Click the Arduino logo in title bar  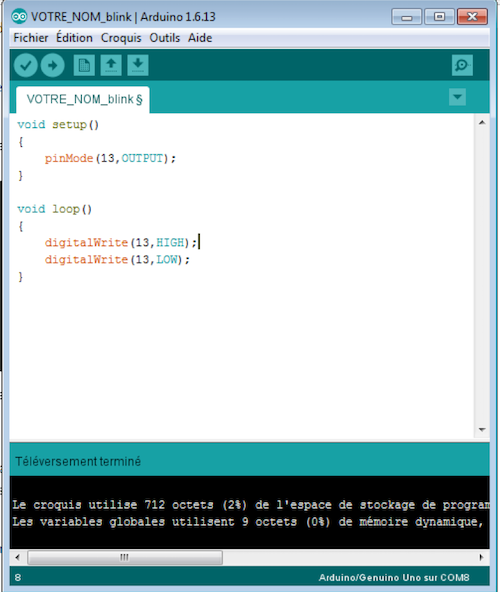[x=19, y=17]
